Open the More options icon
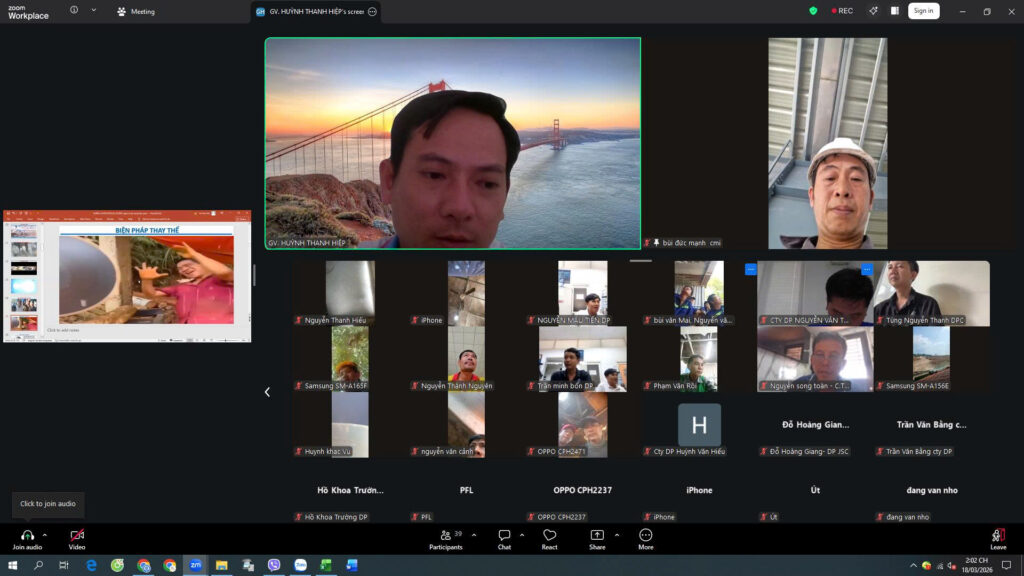 (x=646, y=536)
